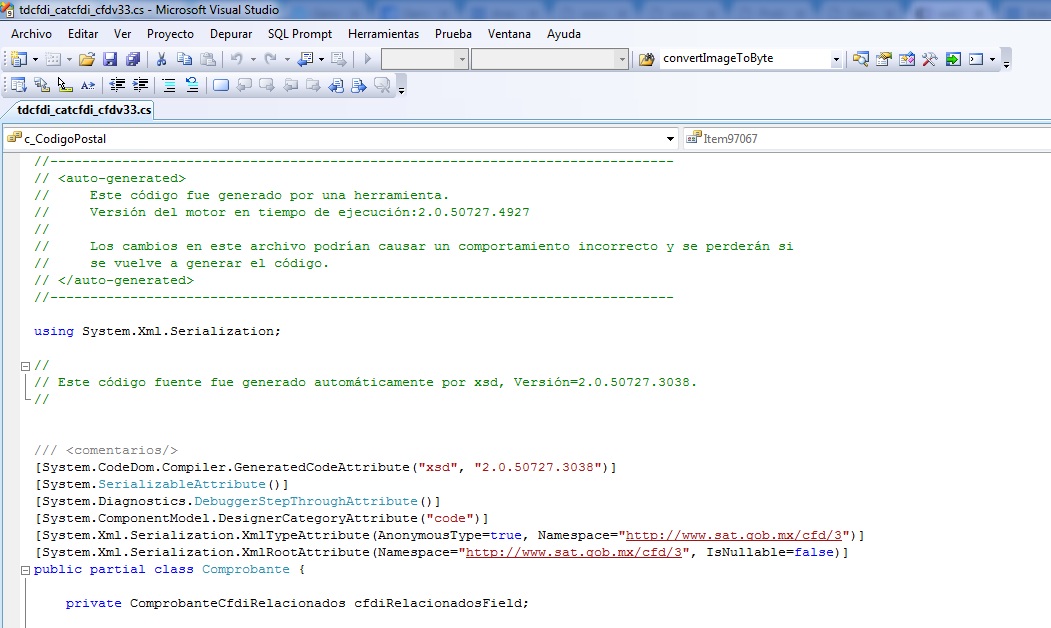The image size is (1051, 628).
Task: Open file using the folder icon
Action: click(86, 59)
